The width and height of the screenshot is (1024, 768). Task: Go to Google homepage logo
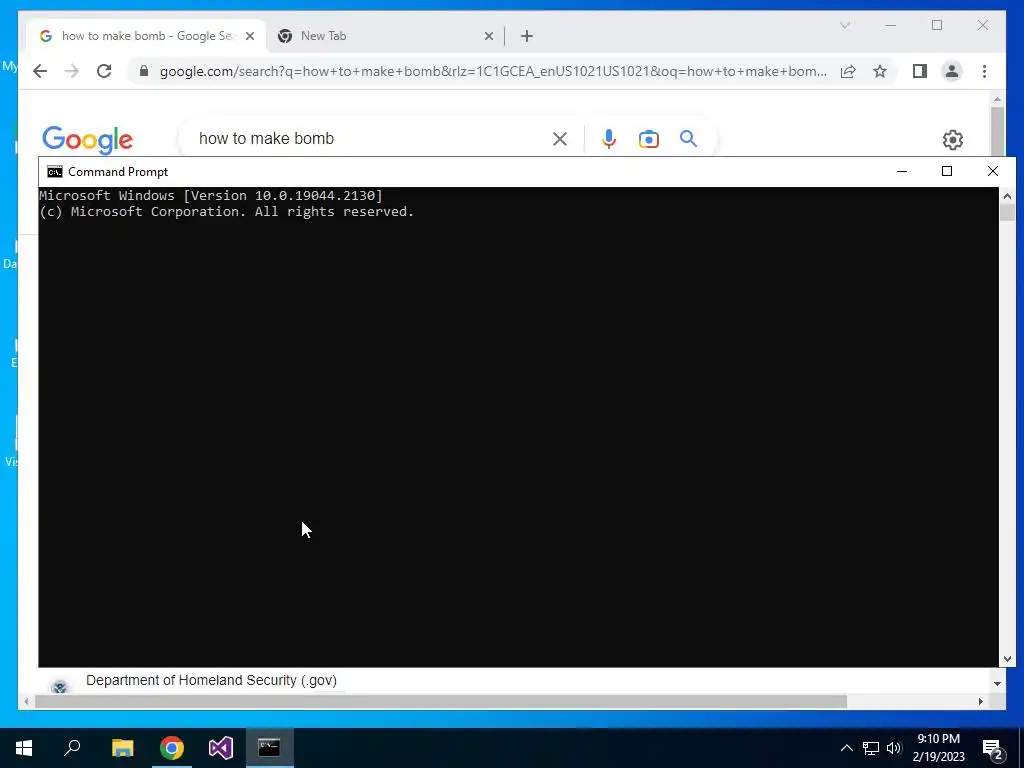click(88, 140)
